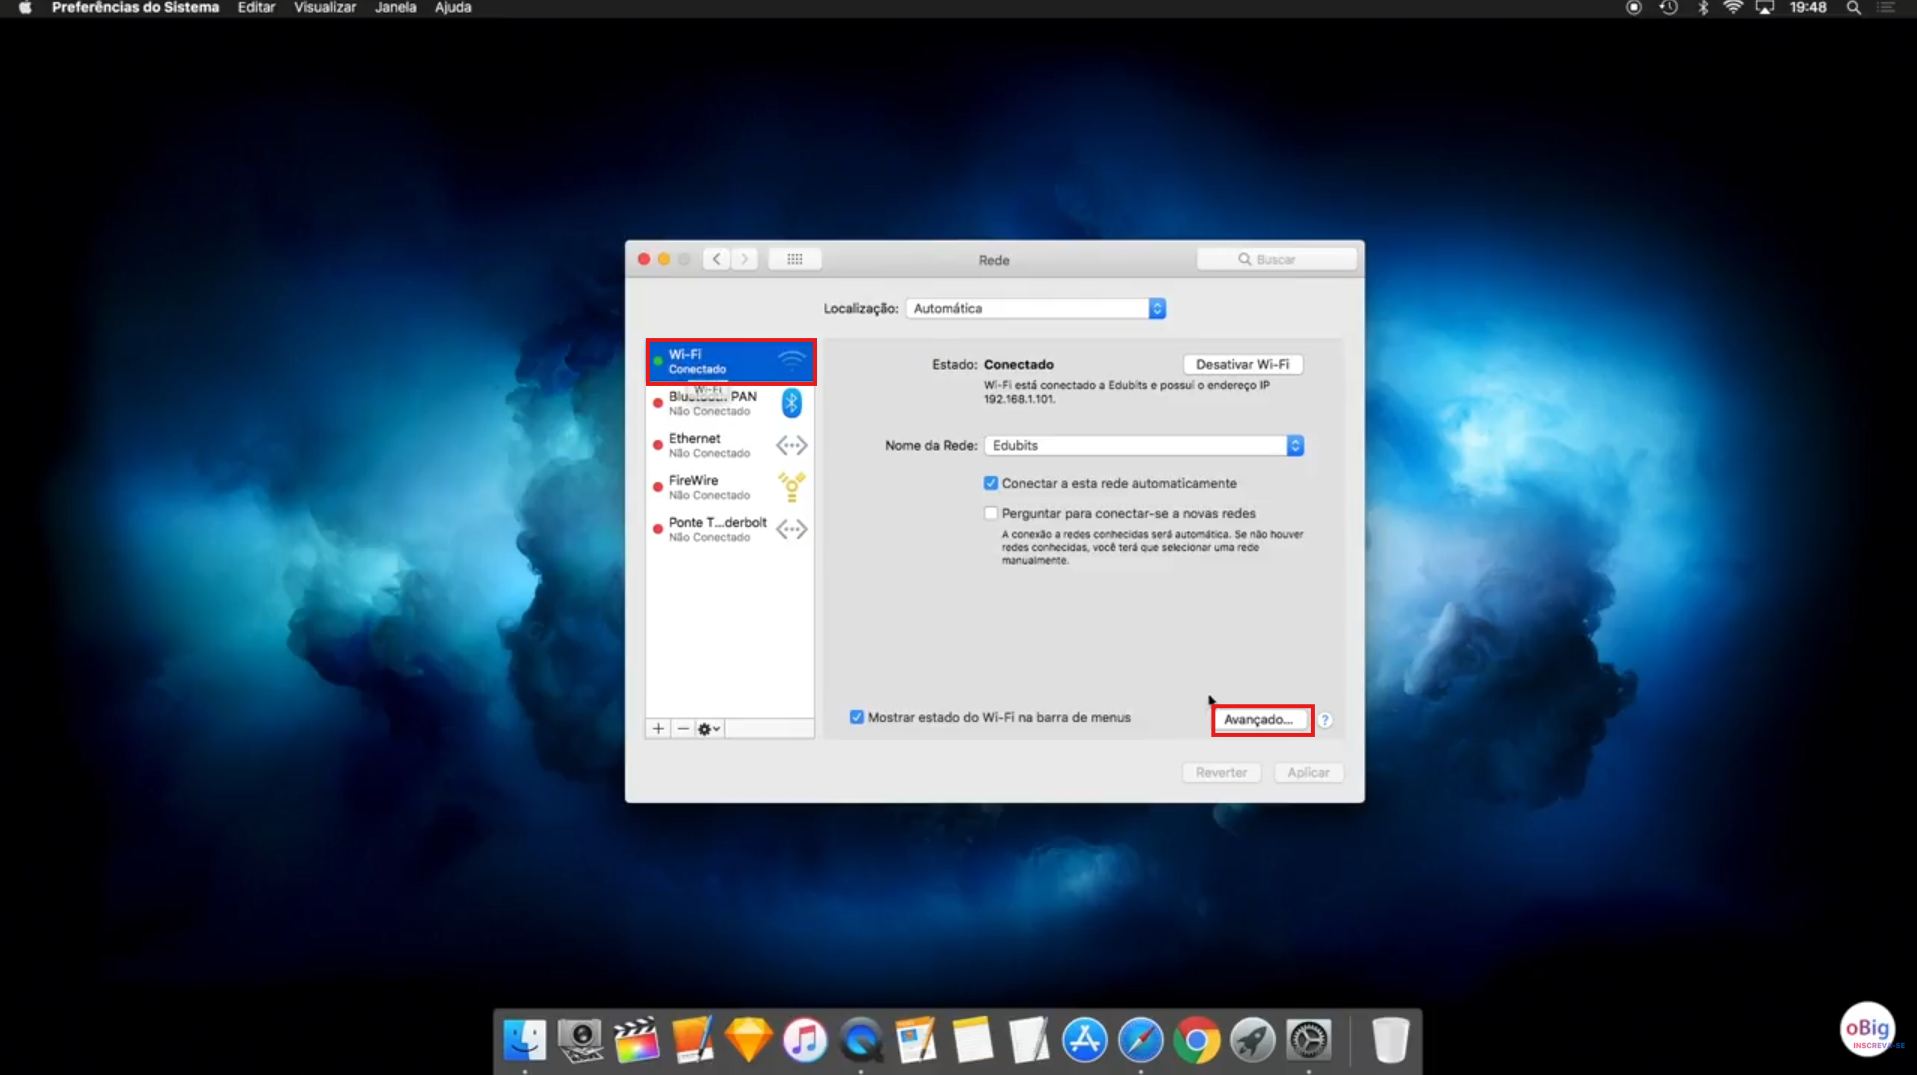Click the Desativar Wi-Fi button

point(1242,364)
